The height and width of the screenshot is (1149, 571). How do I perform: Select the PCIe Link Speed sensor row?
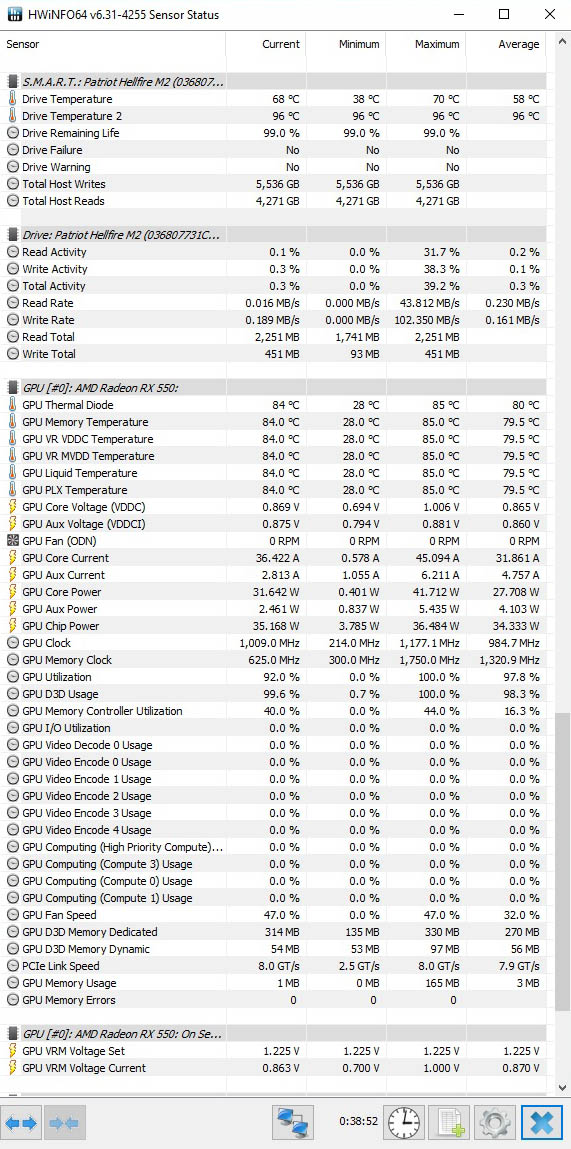tap(275, 966)
